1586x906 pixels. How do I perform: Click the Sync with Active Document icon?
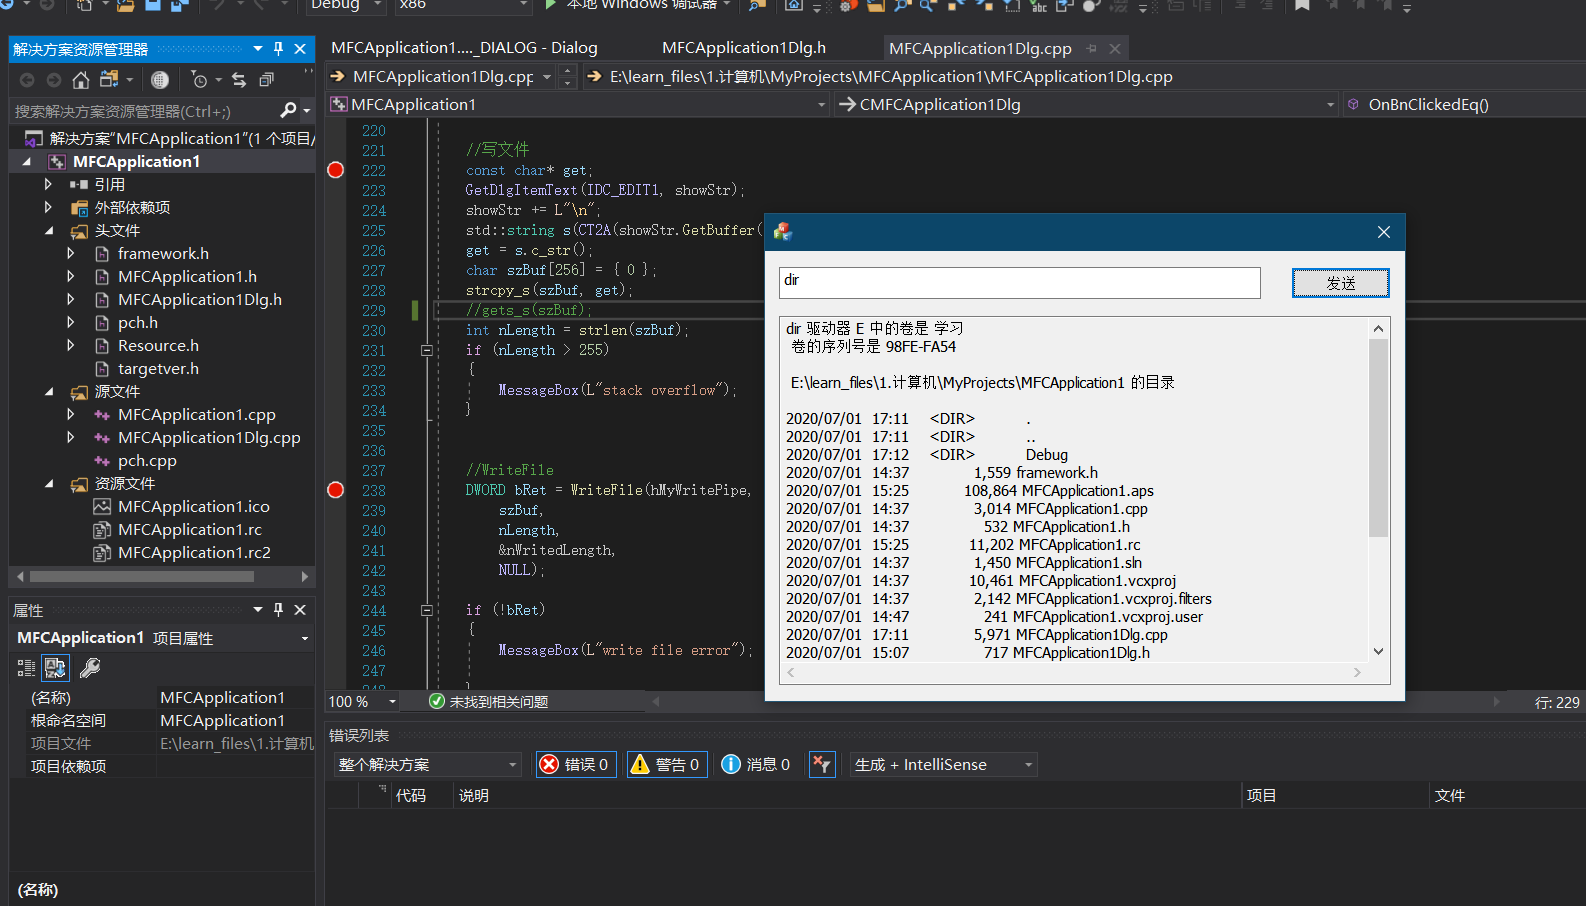[x=238, y=80]
